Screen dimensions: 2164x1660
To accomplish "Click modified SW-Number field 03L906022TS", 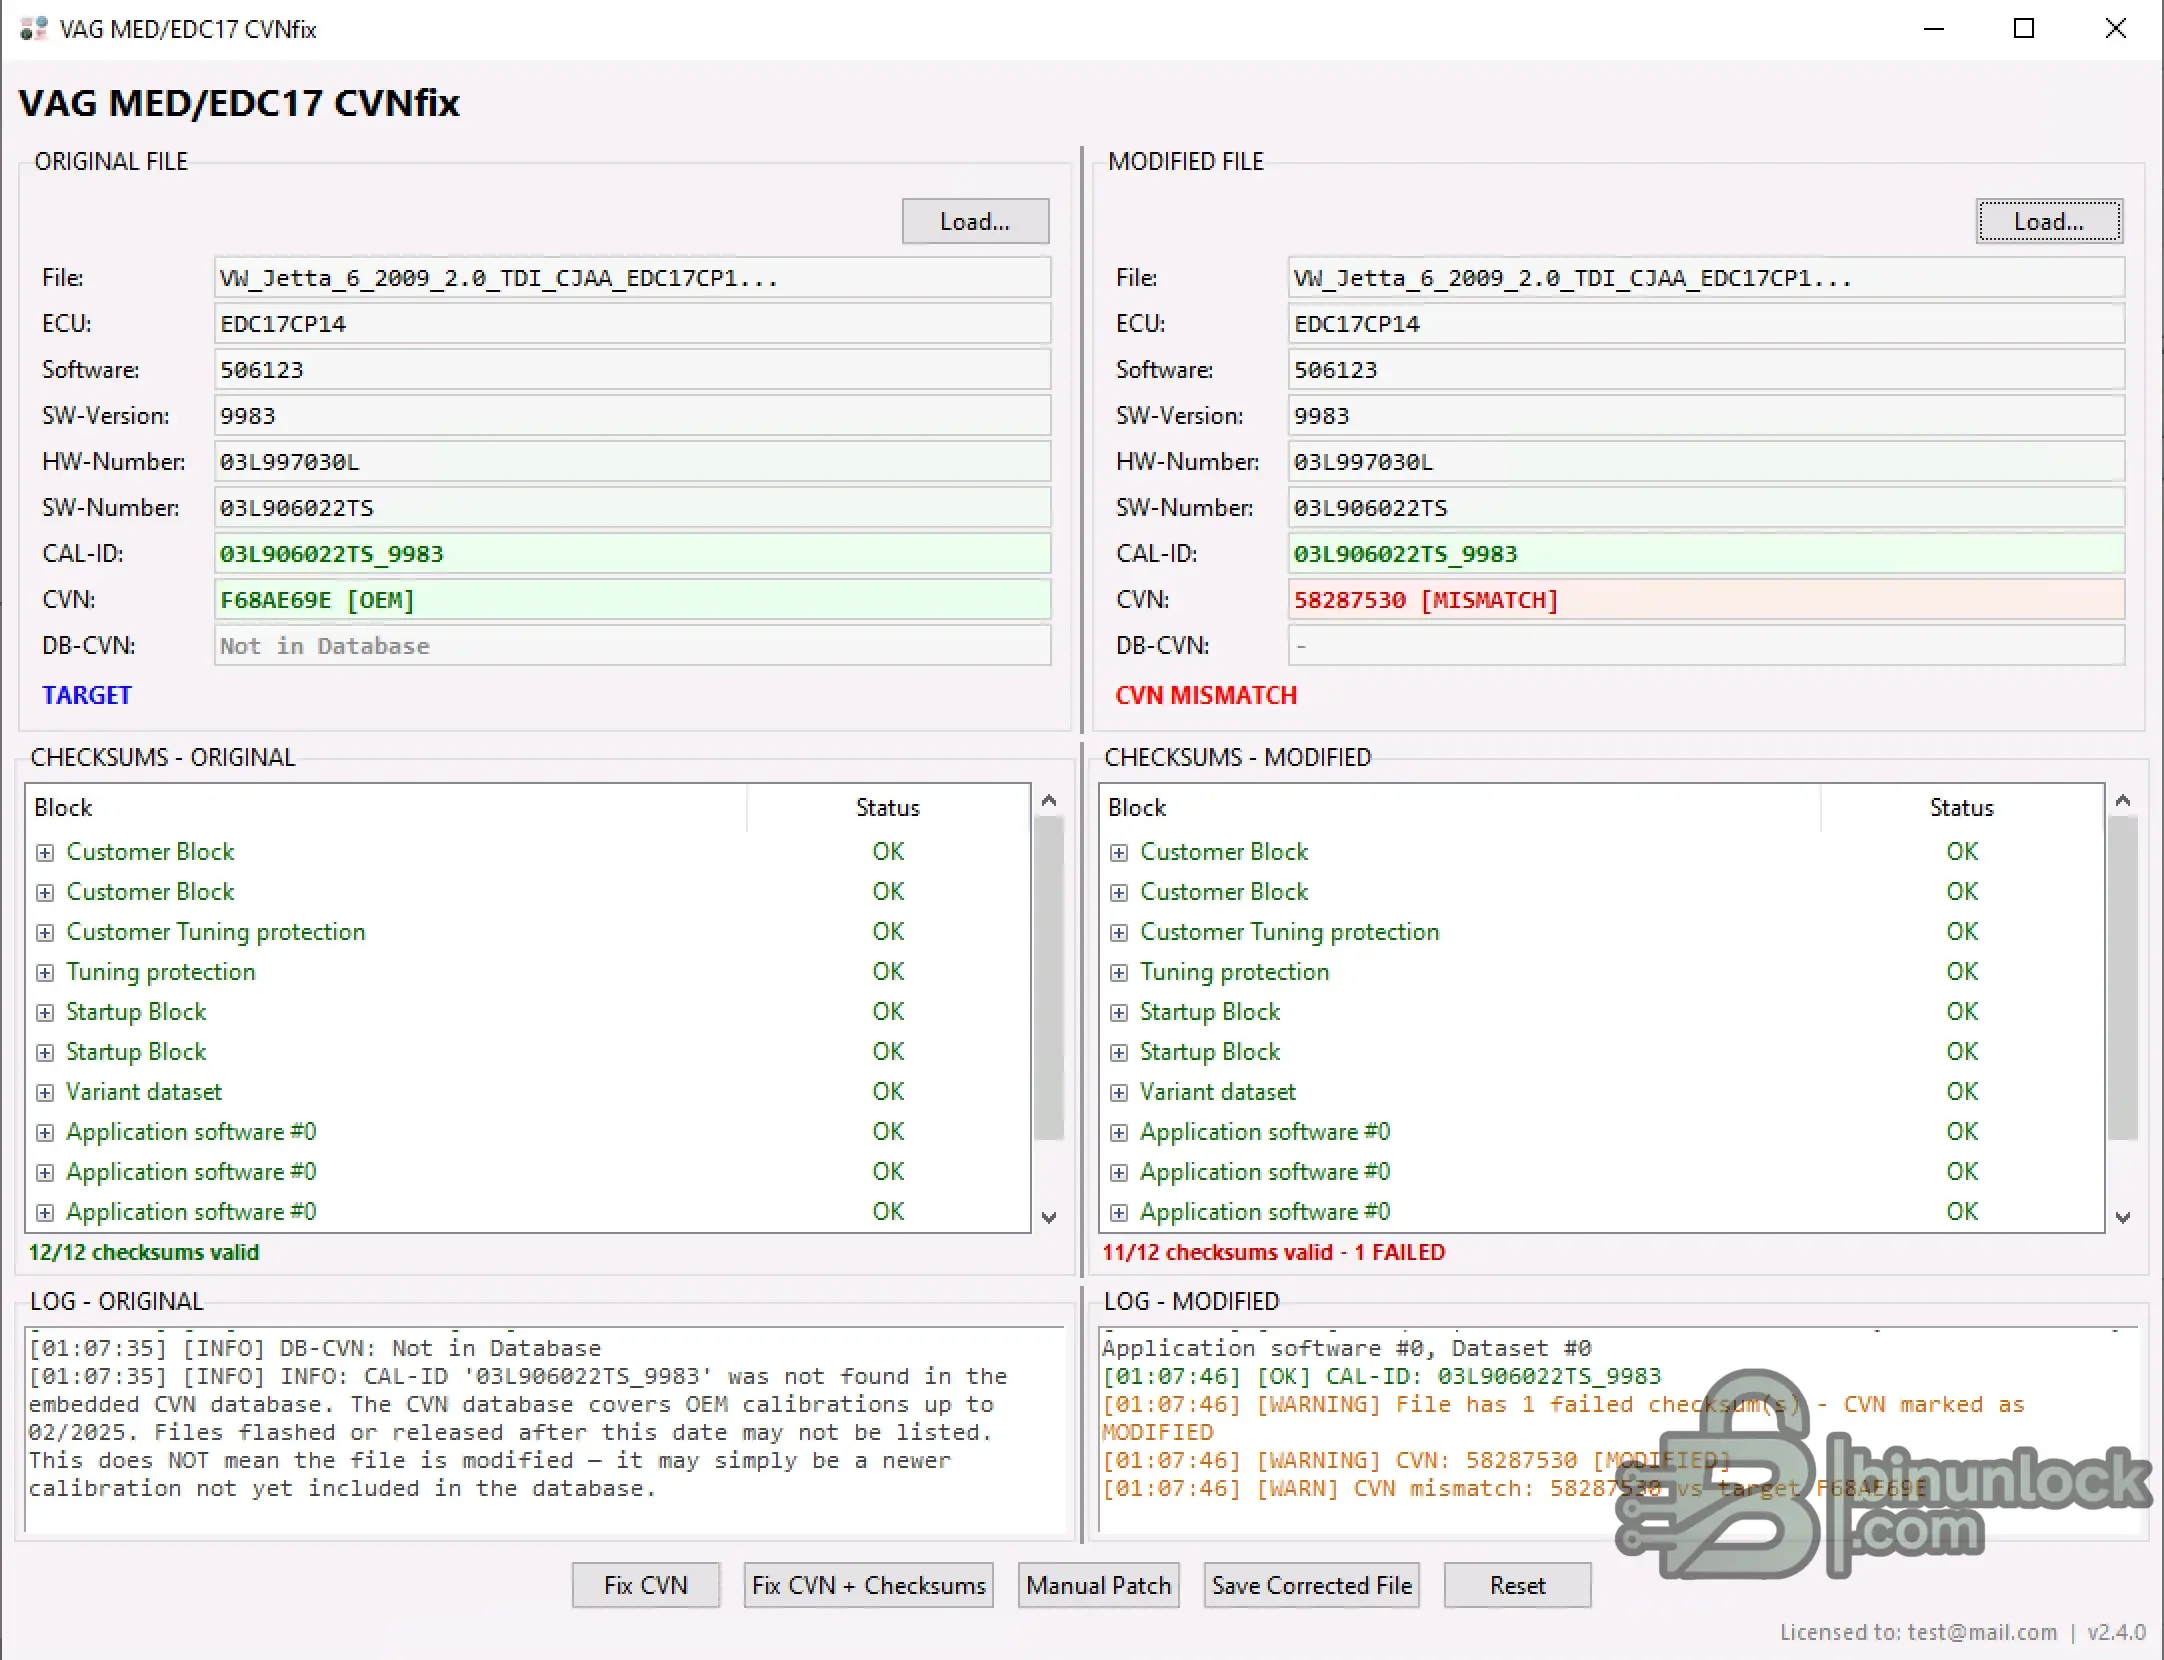I will click(1706, 508).
